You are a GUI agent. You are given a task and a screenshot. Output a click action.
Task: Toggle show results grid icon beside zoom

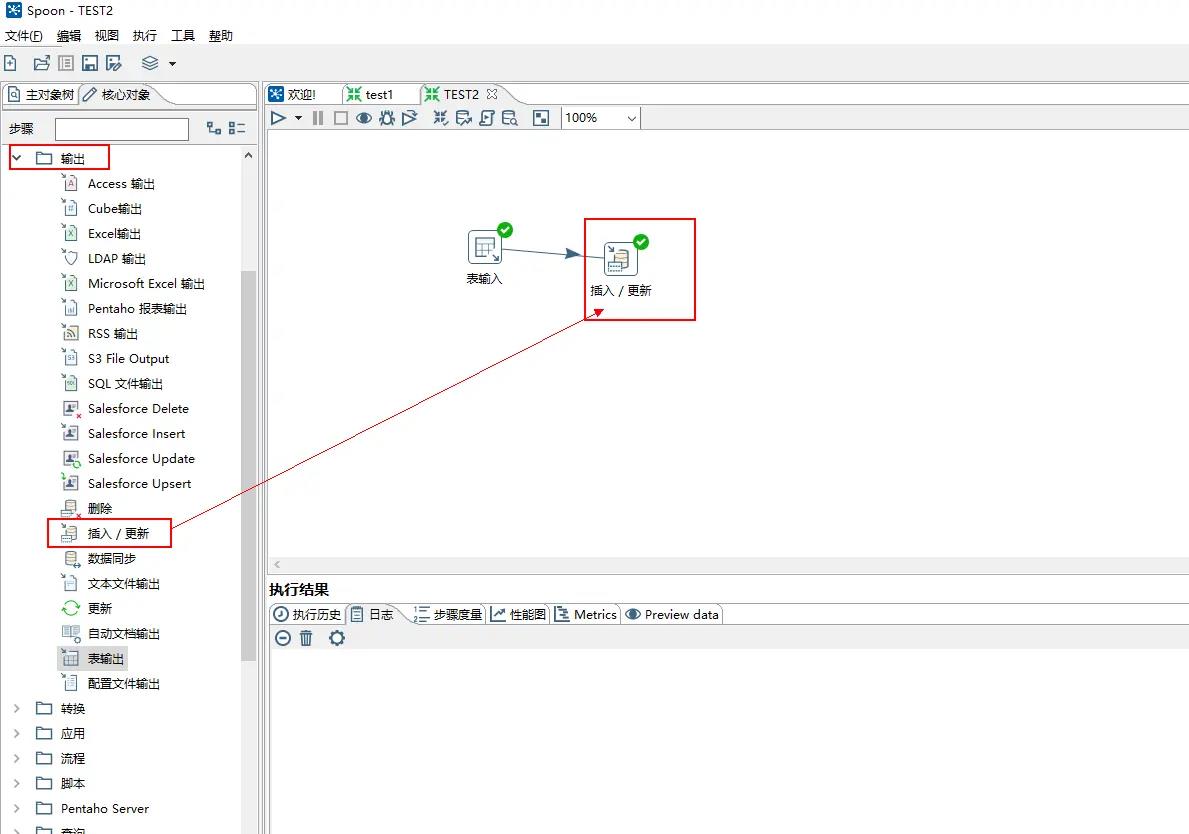[541, 118]
